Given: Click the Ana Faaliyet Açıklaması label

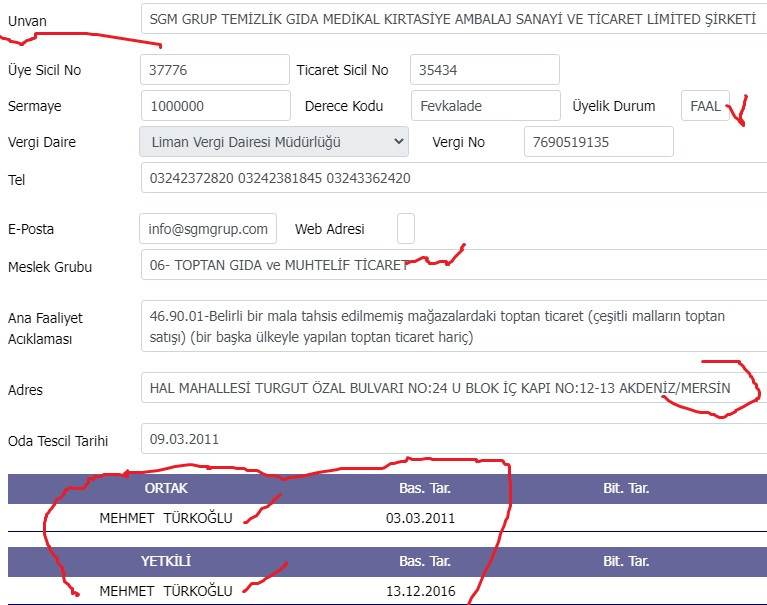Looking at the screenshot, I should coord(45,328).
